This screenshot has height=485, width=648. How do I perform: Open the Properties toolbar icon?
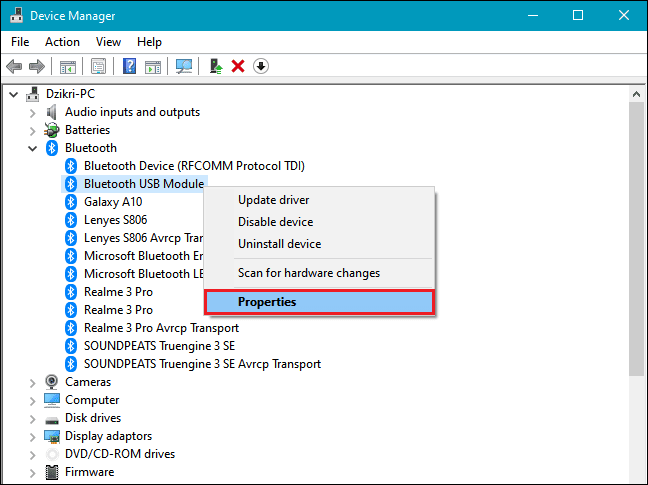click(98, 66)
